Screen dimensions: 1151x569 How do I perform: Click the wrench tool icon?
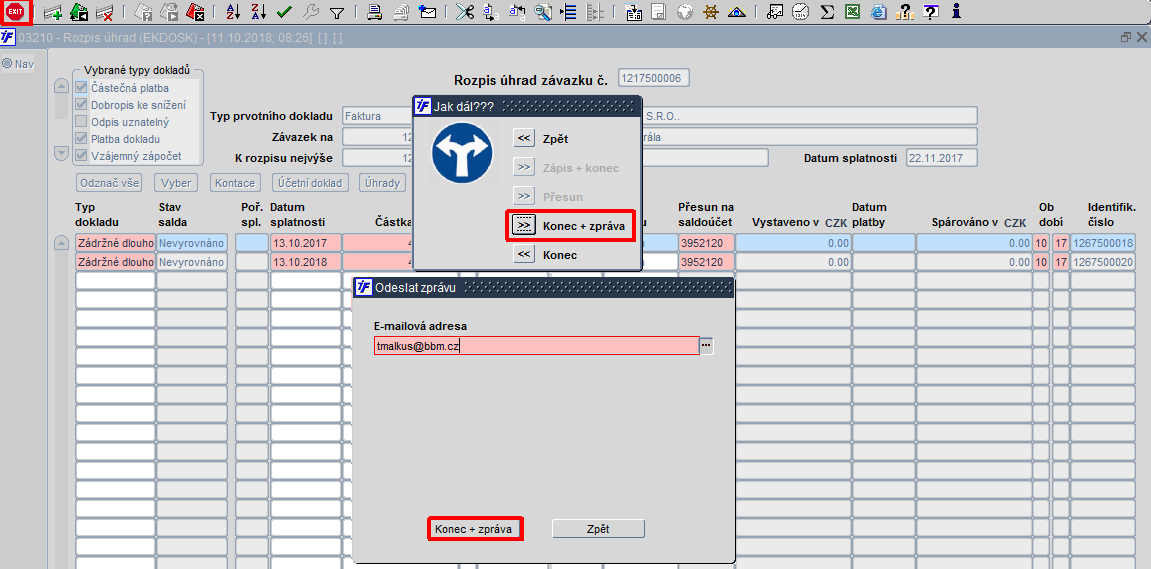[x=311, y=12]
